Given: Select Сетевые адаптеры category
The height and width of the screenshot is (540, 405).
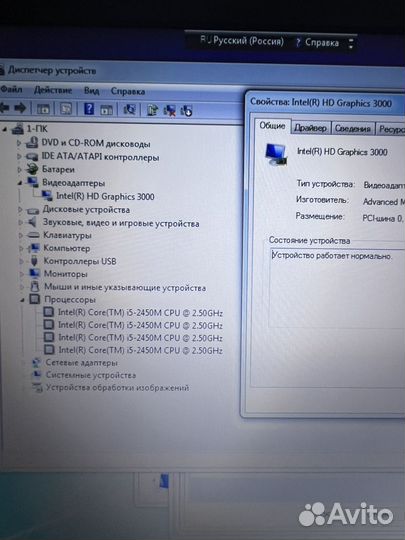Looking at the screenshot, I should click(82, 363).
